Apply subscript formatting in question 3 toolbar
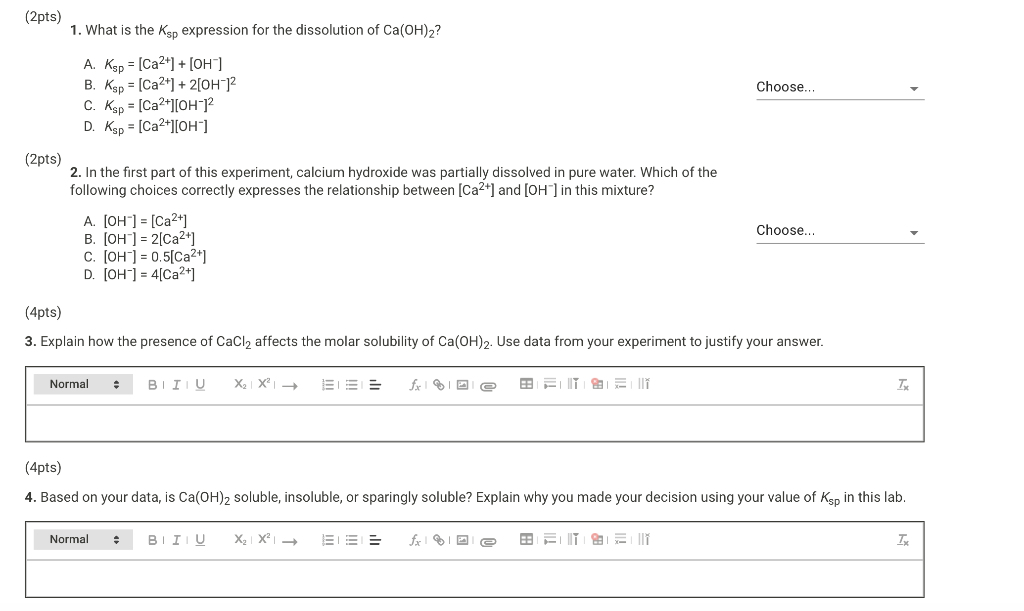Viewport: 1024px width, 611px height. pos(240,384)
